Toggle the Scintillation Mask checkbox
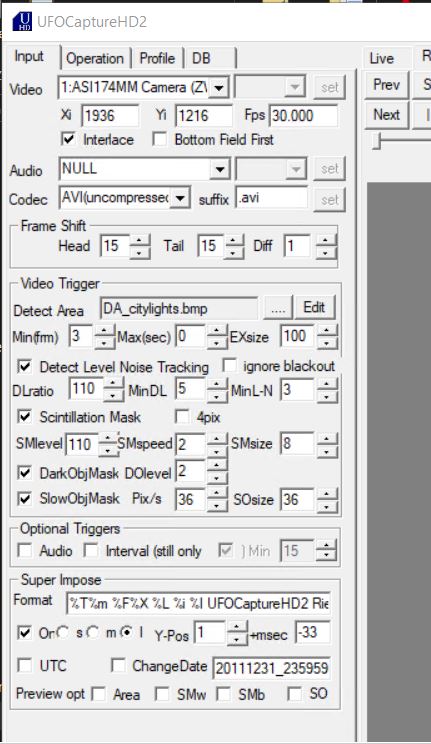This screenshot has width=431, height=744. point(25,417)
